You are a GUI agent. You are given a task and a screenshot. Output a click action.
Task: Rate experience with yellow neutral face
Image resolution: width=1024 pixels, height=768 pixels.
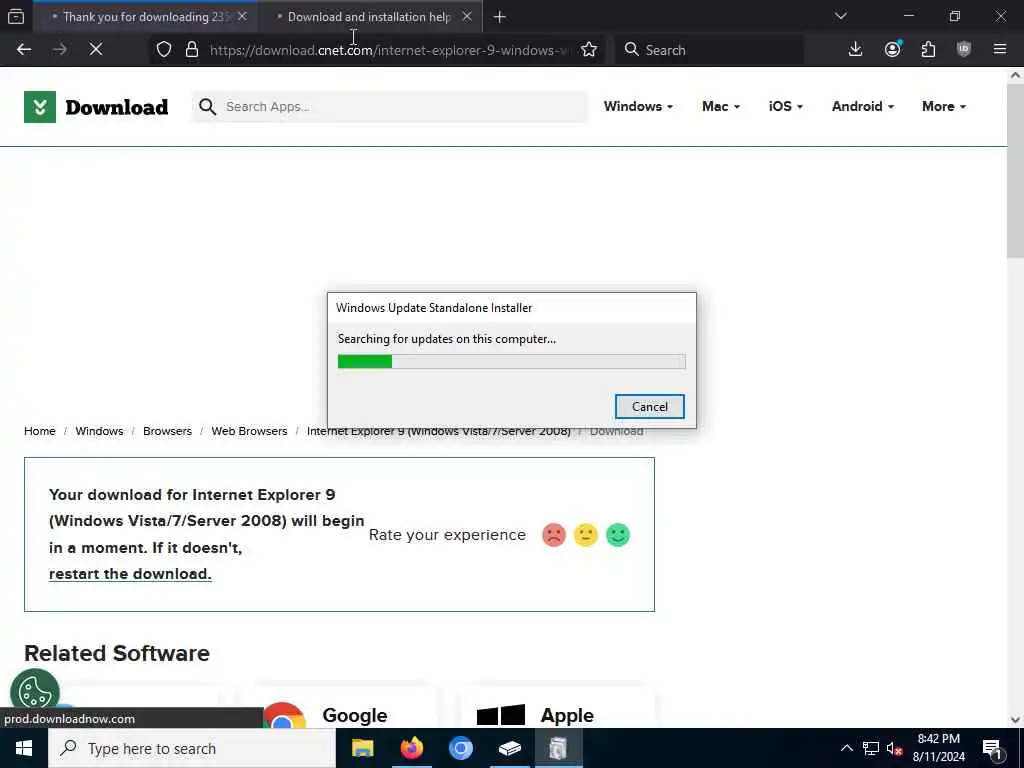pyautogui.click(x=585, y=535)
